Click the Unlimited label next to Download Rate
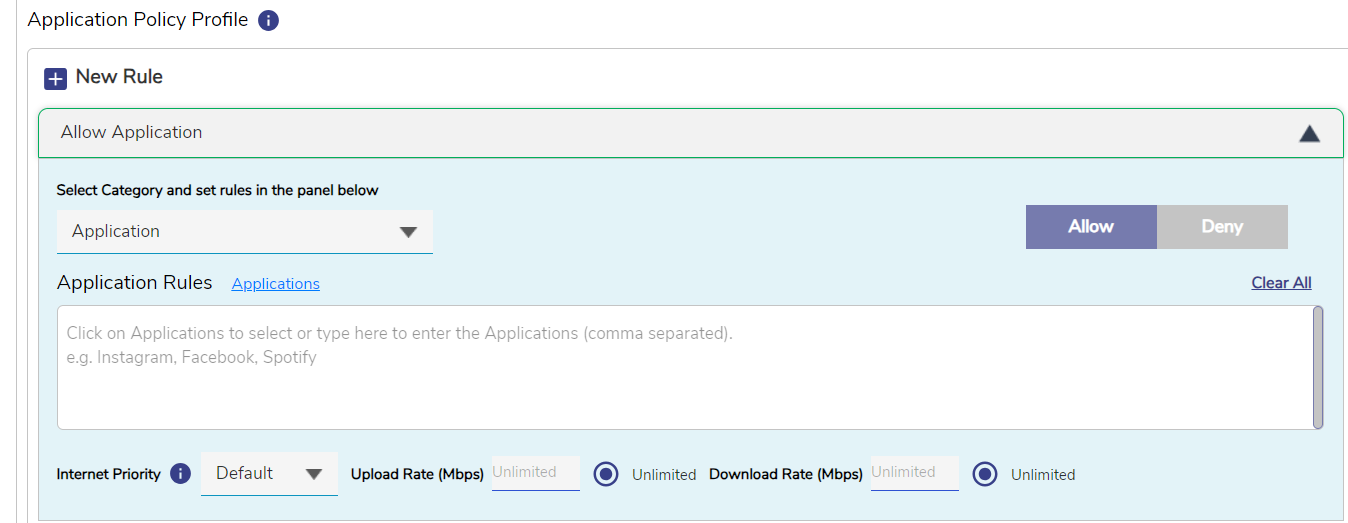1348x523 pixels. click(1043, 475)
